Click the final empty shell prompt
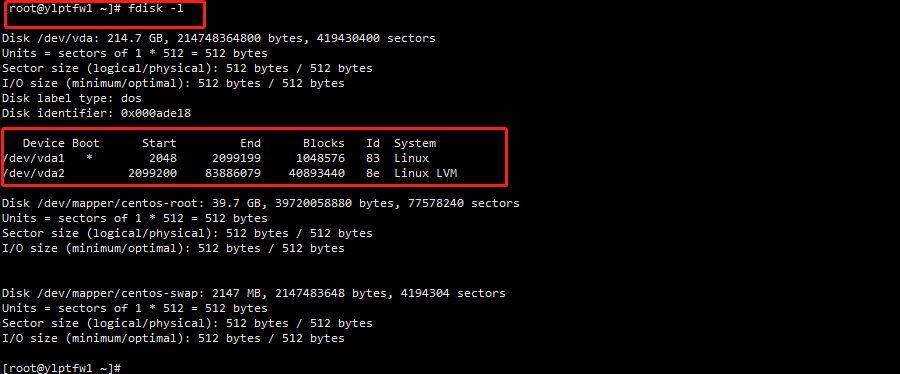Image resolution: width=900 pixels, height=374 pixels. click(x=61, y=368)
